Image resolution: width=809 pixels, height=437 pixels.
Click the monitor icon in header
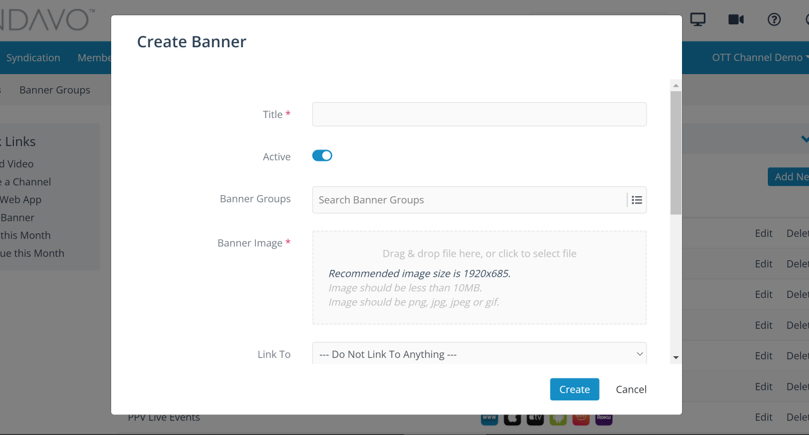pos(698,20)
